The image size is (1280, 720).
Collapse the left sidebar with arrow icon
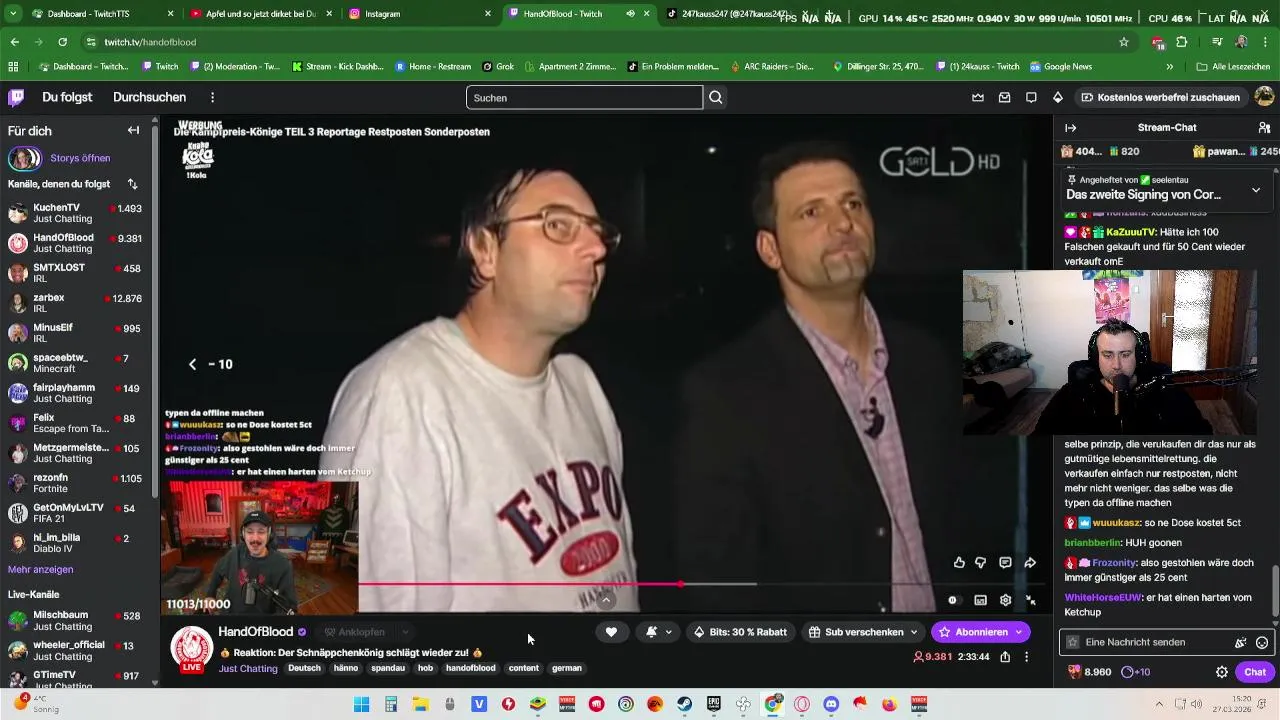pyautogui.click(x=133, y=130)
